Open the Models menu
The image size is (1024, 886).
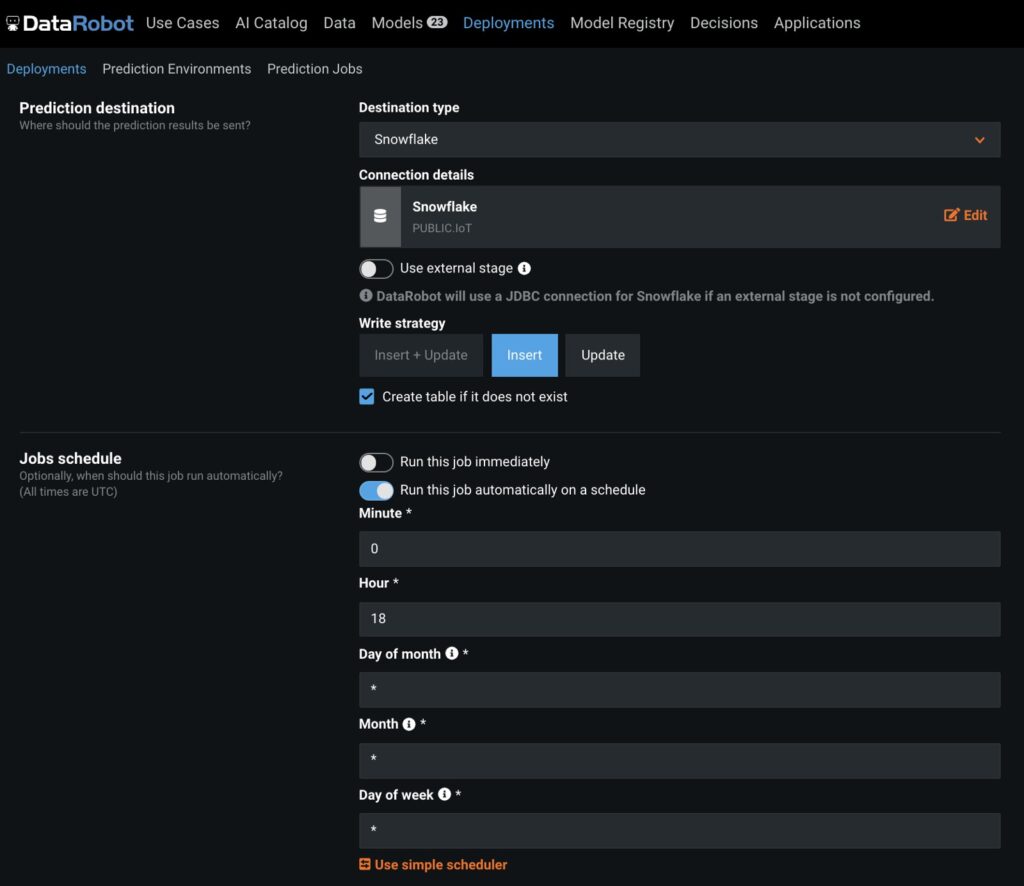(x=397, y=23)
